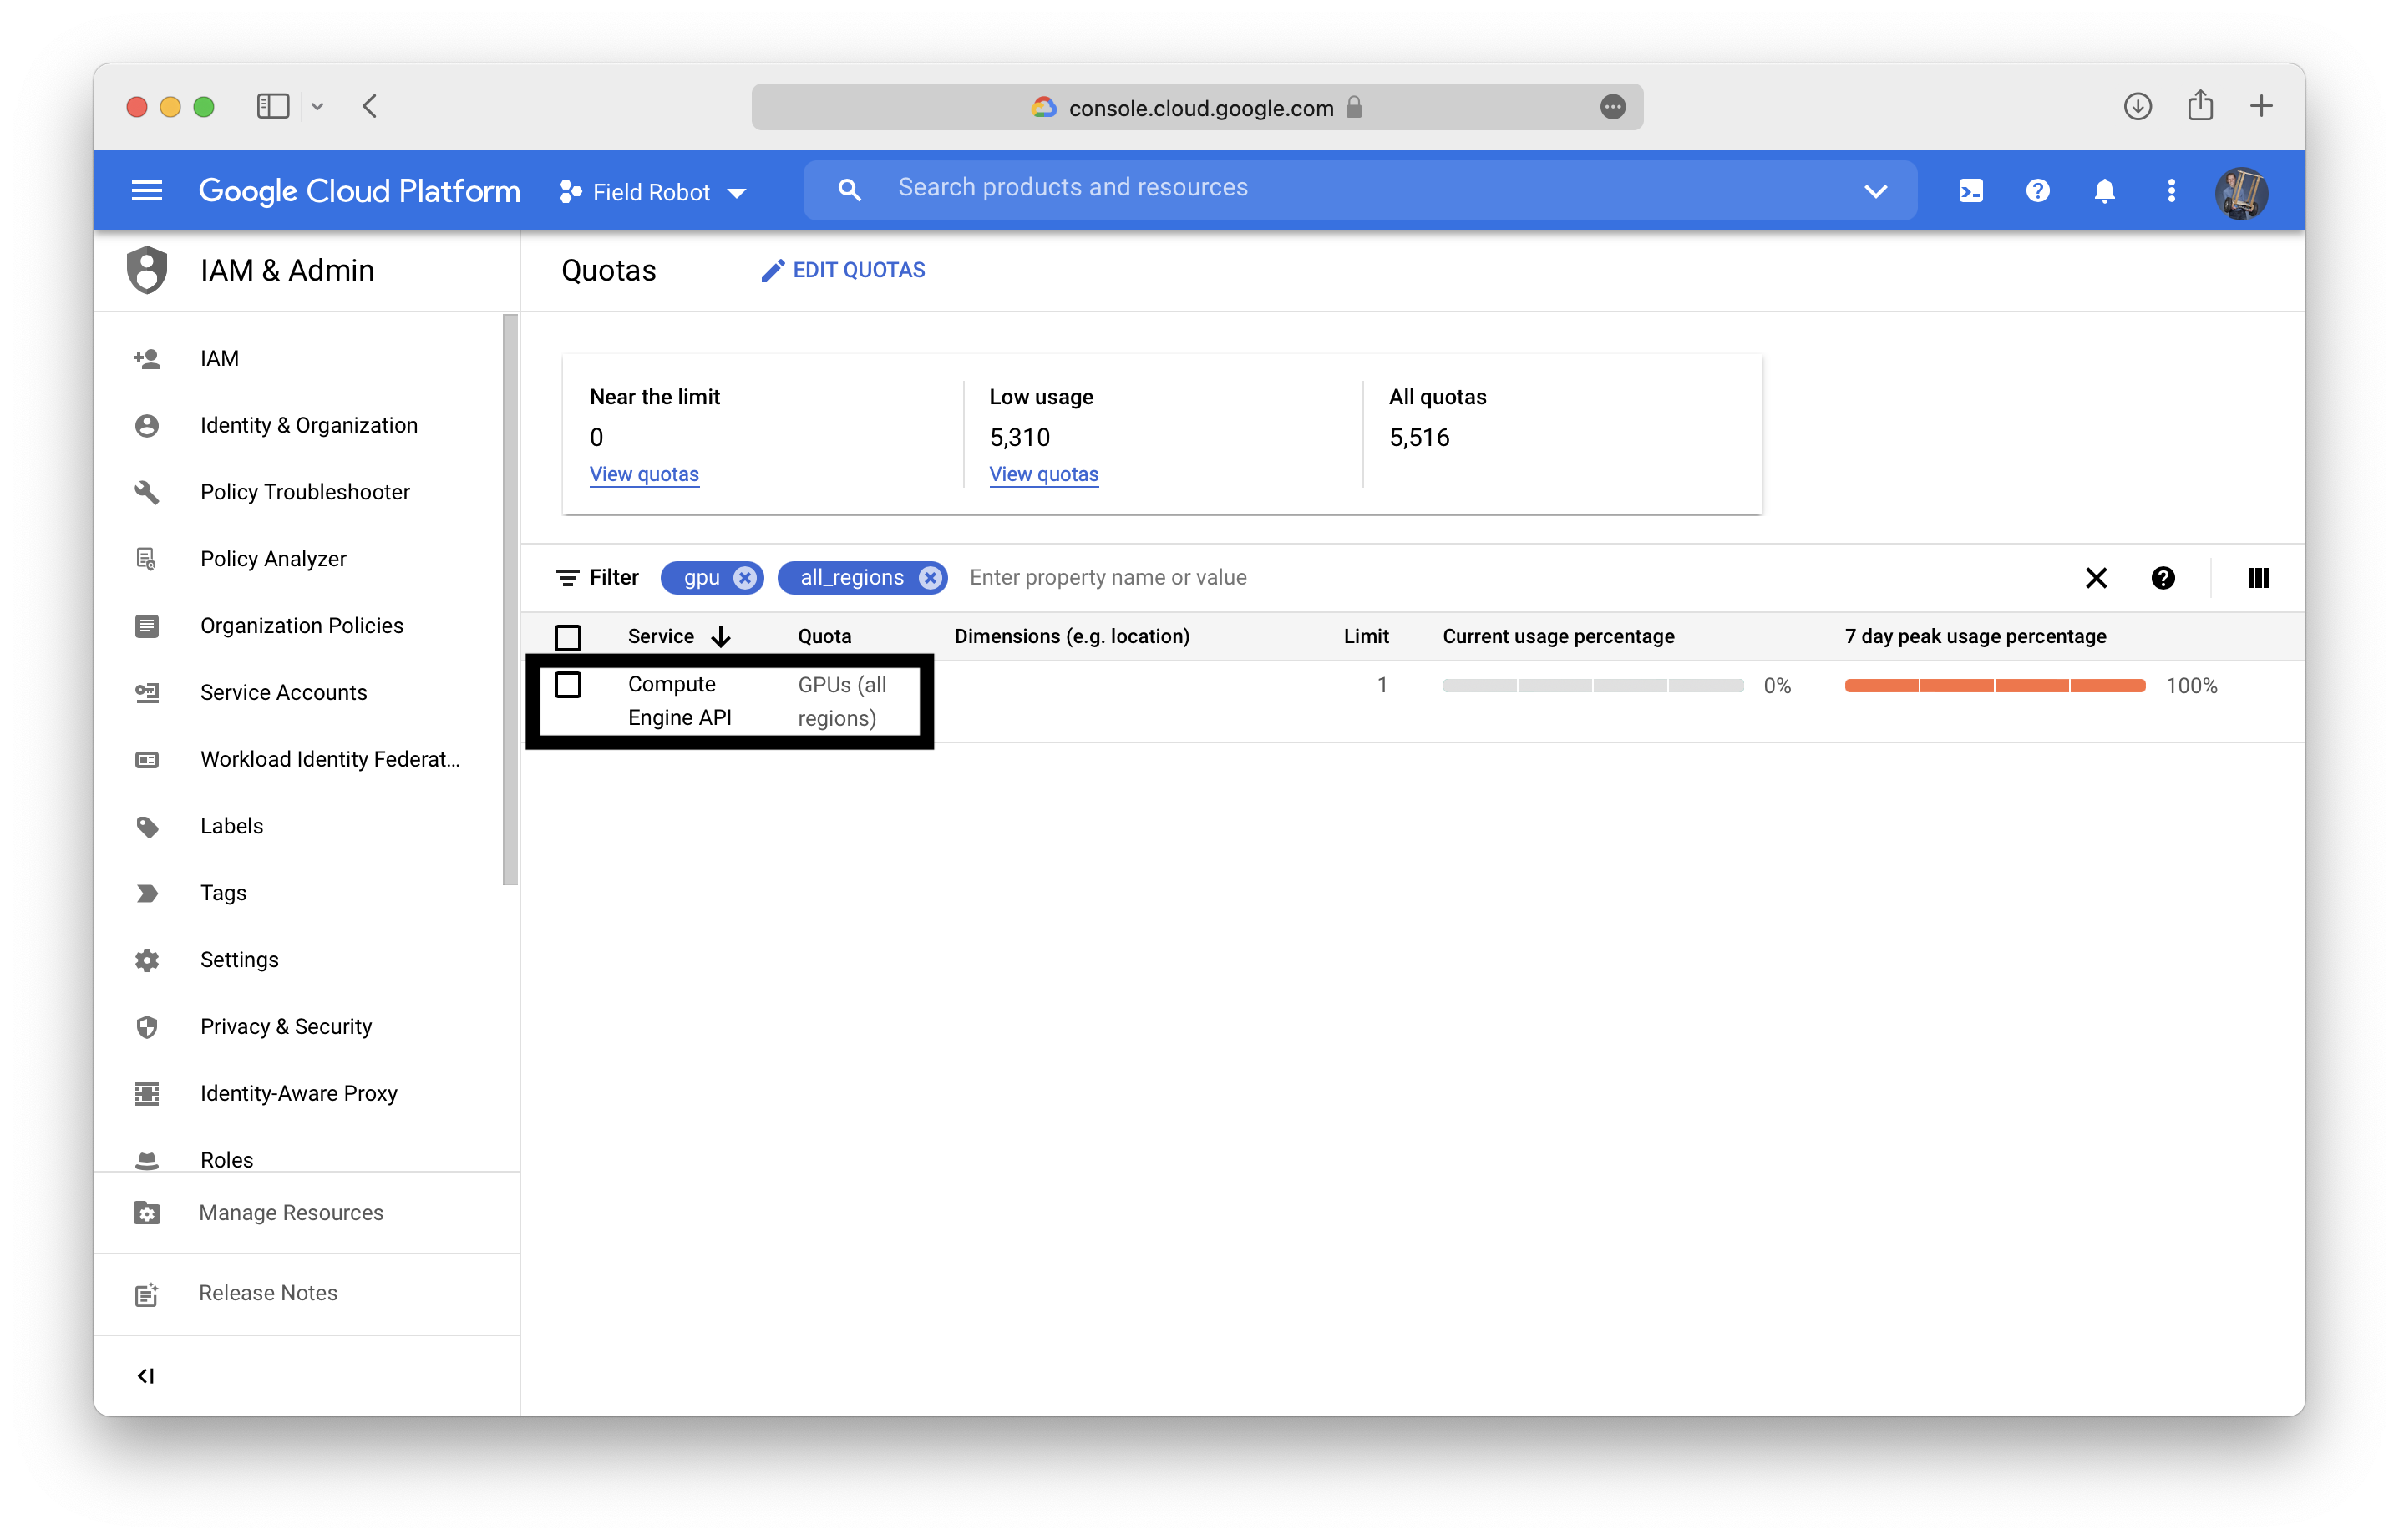The image size is (2399, 1540).
Task: Click the page options icon in the address bar
Action: pos(1612,107)
